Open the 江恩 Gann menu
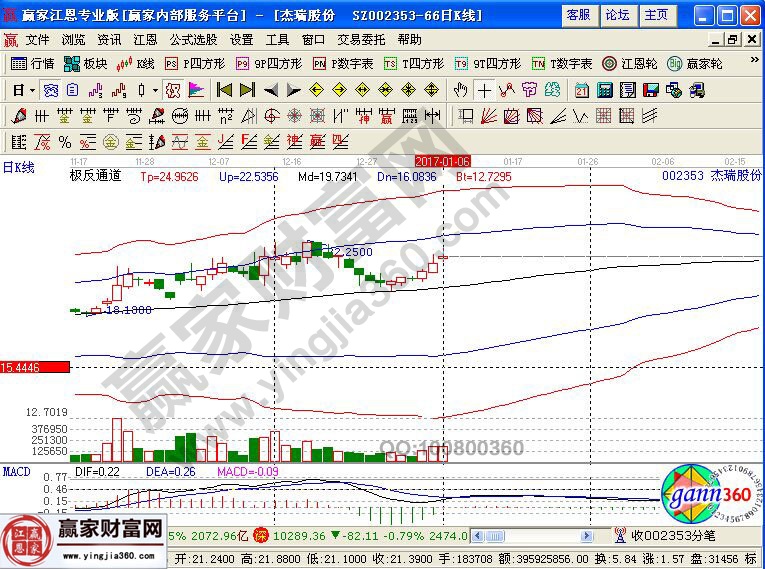This screenshot has height=569, width=765. tap(146, 40)
